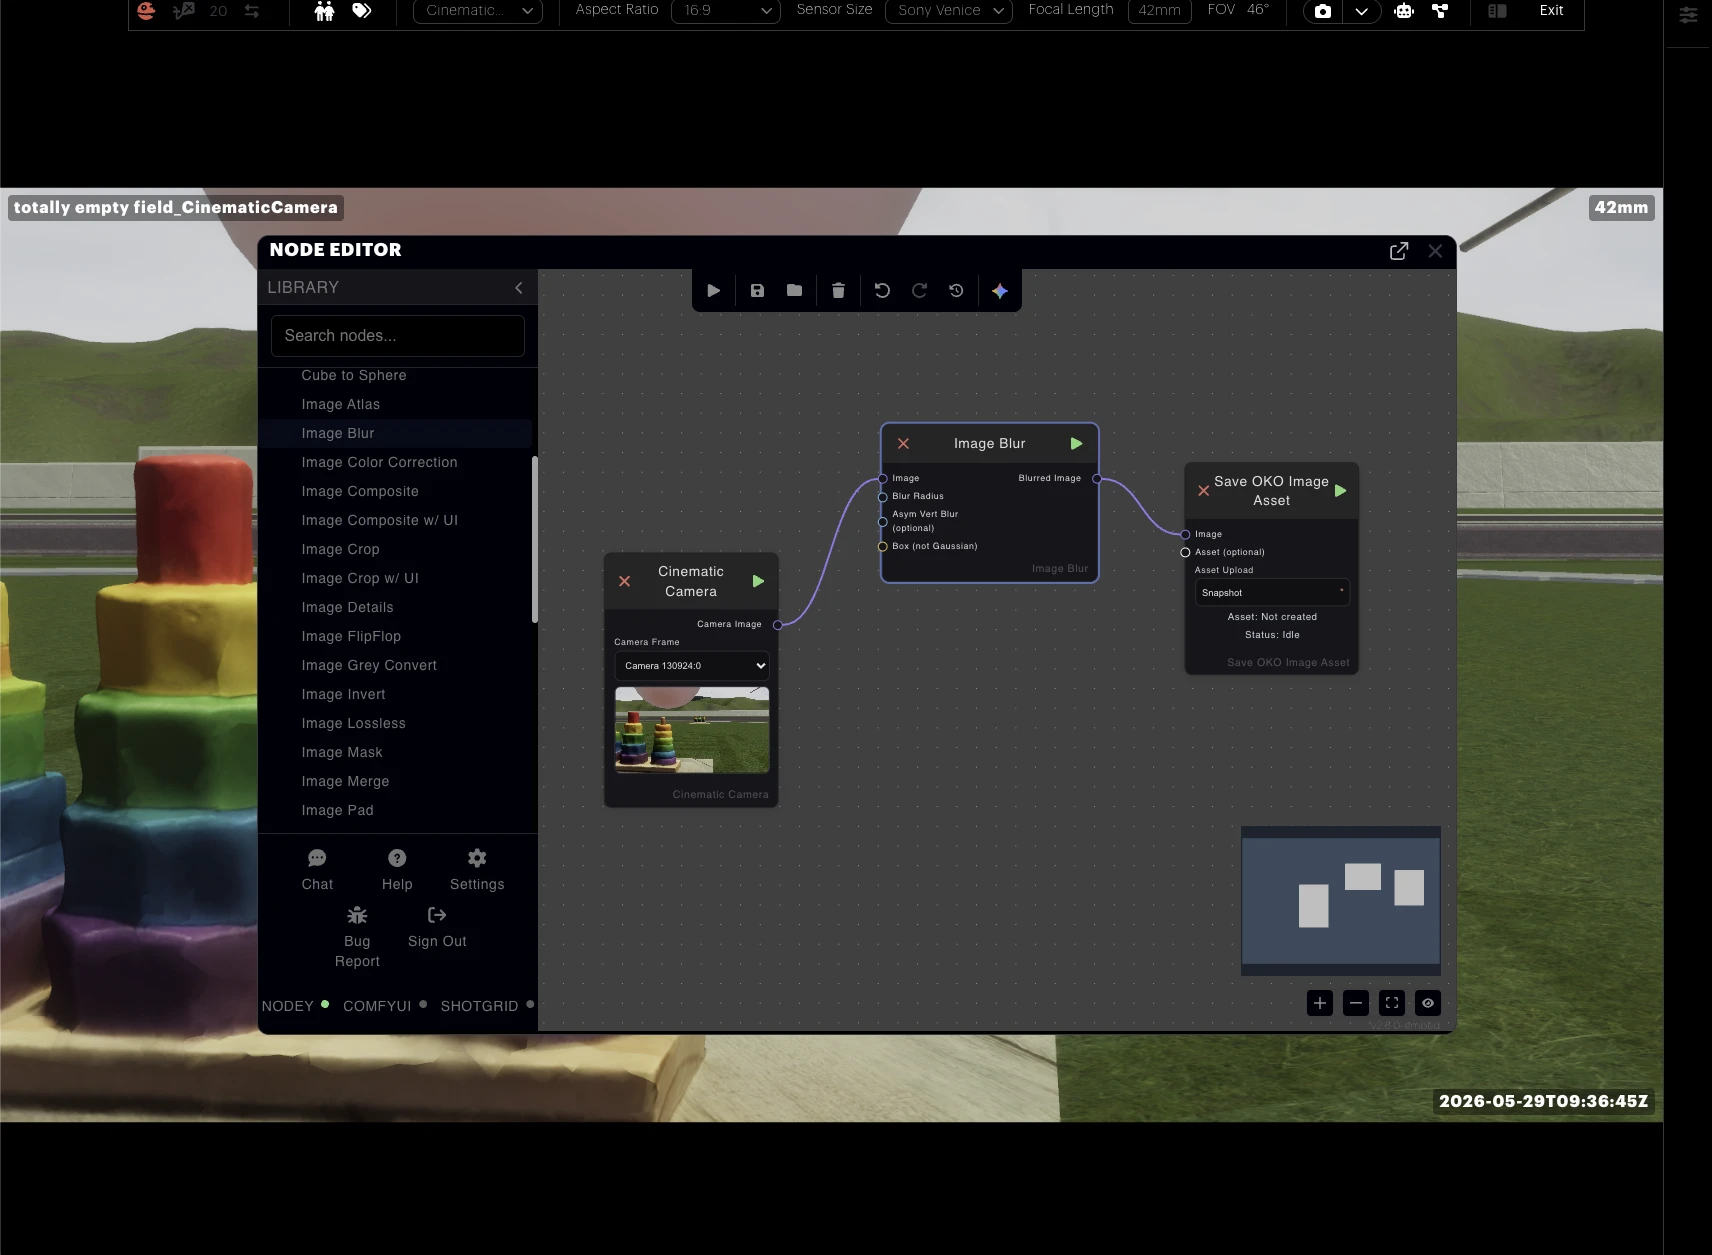Select the Image Blur library entry

[x=338, y=434]
